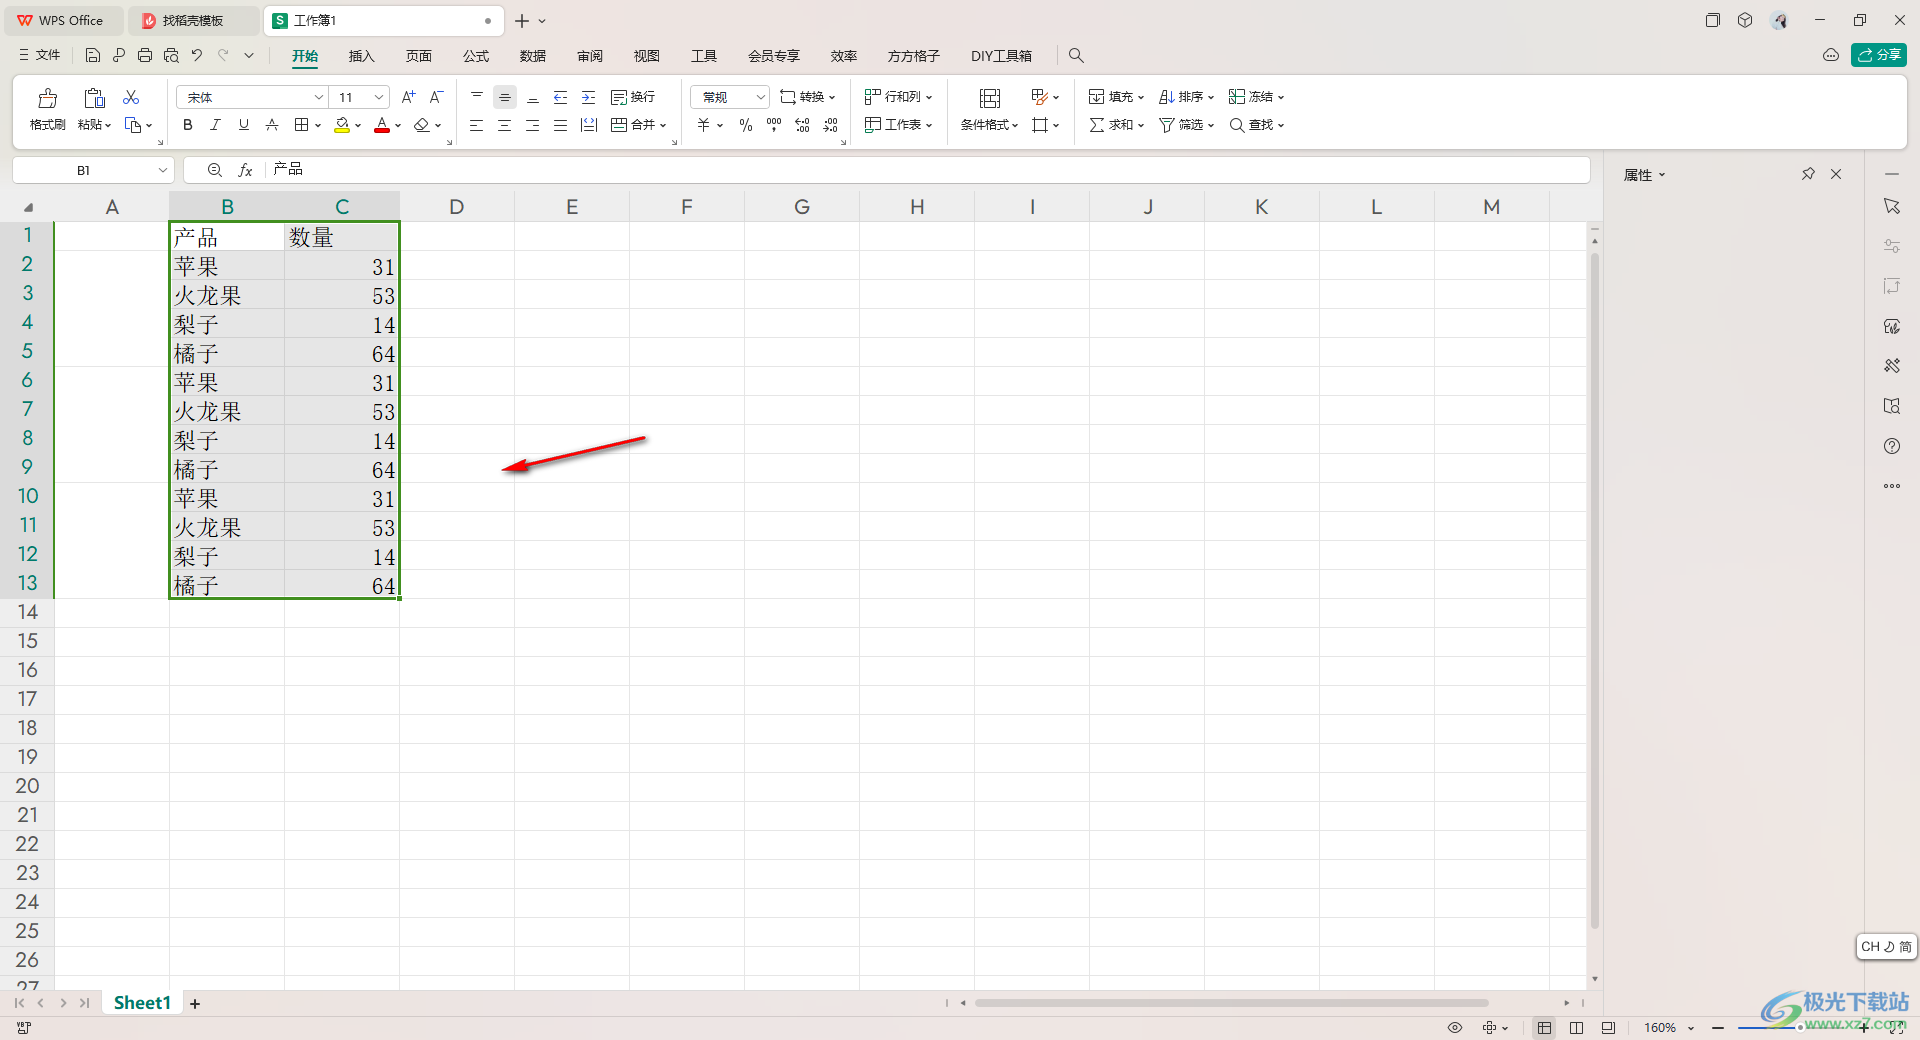Switch to the 公式 ribbon tab
Image resolution: width=1920 pixels, height=1040 pixels.
(x=476, y=56)
